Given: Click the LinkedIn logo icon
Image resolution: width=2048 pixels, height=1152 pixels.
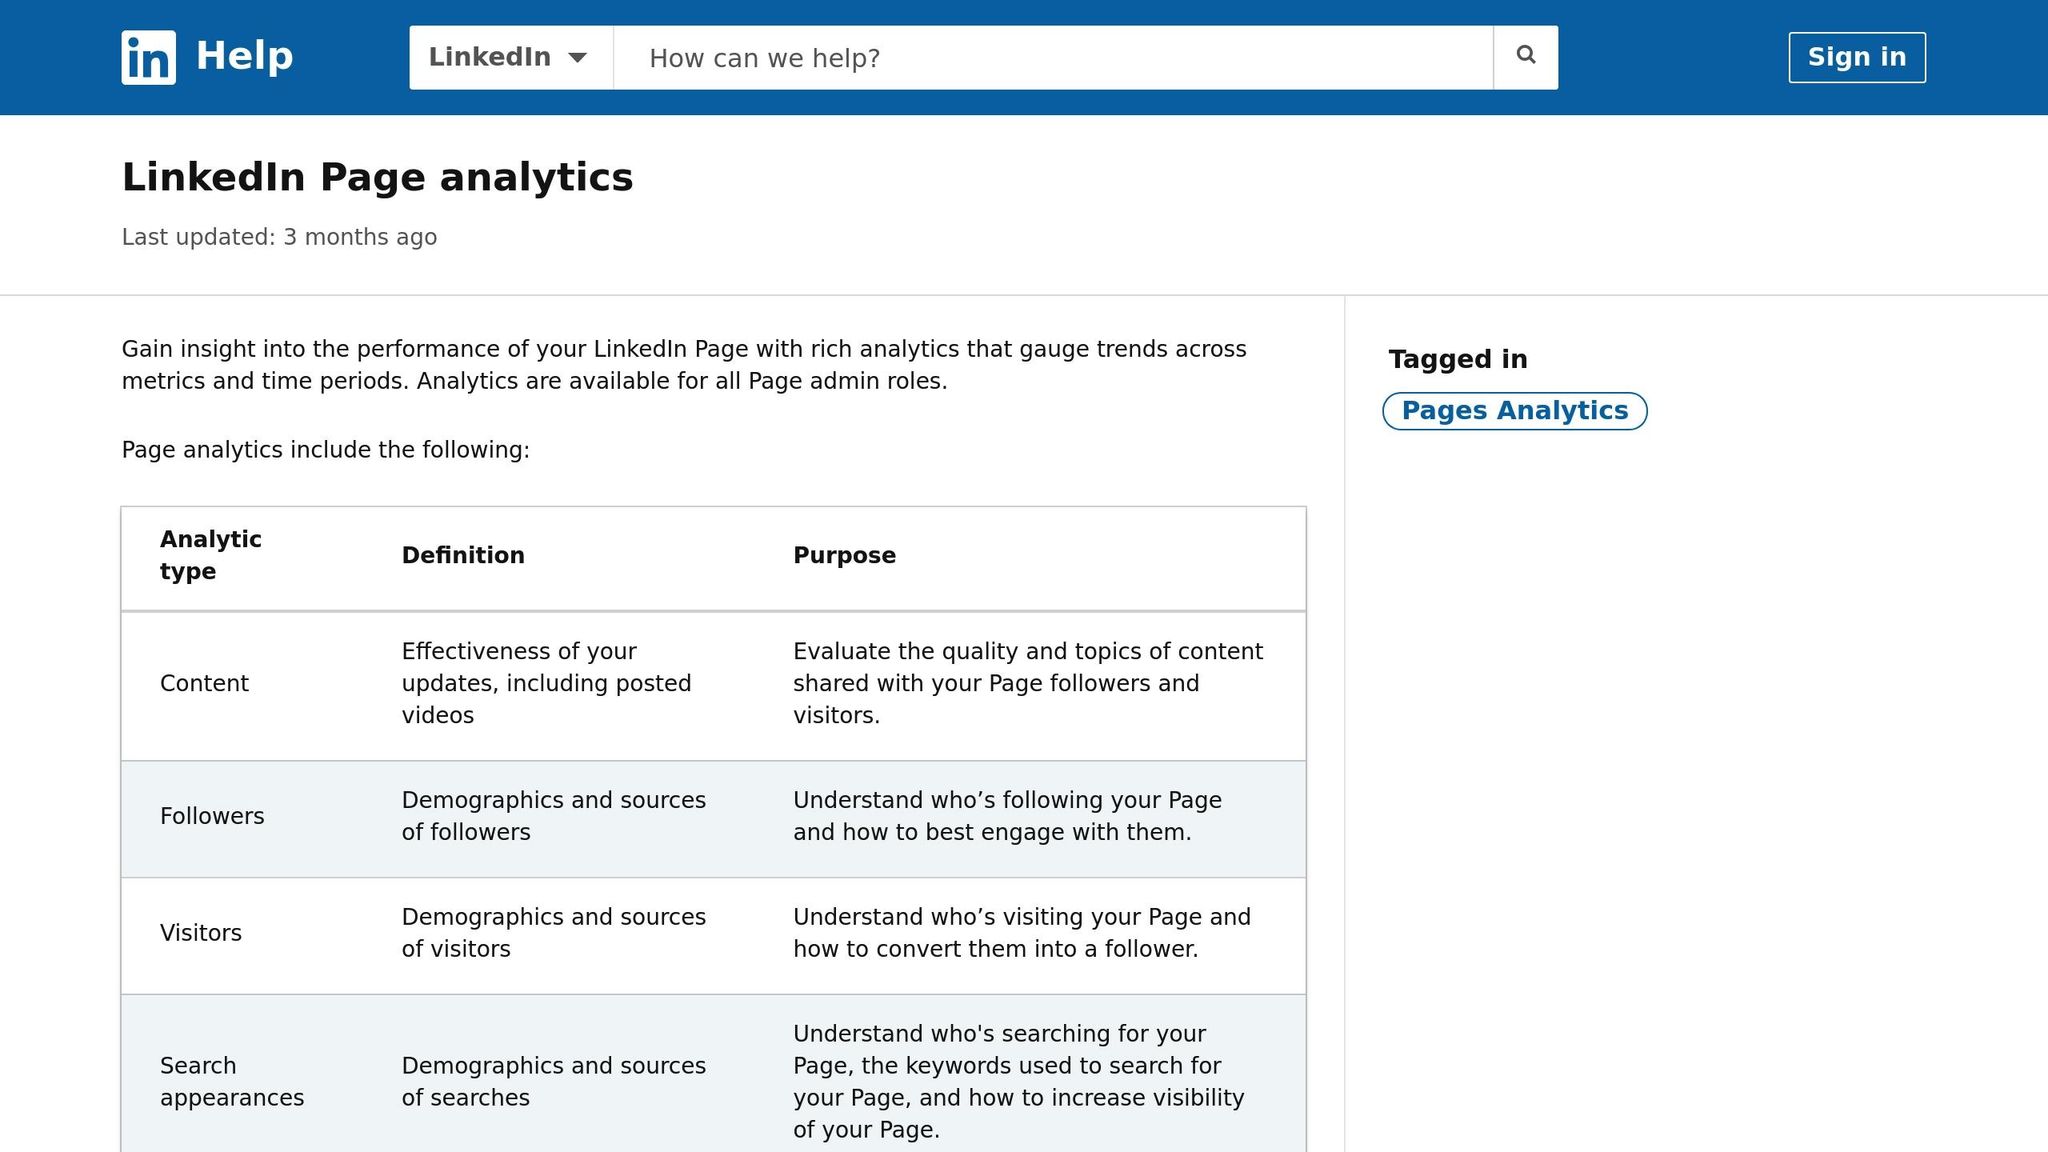Looking at the screenshot, I should [147, 57].
